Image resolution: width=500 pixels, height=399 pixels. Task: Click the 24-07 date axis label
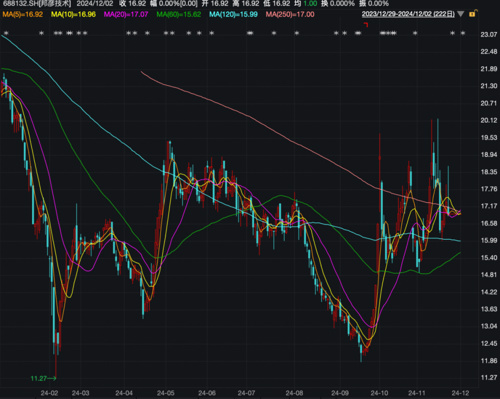click(246, 393)
